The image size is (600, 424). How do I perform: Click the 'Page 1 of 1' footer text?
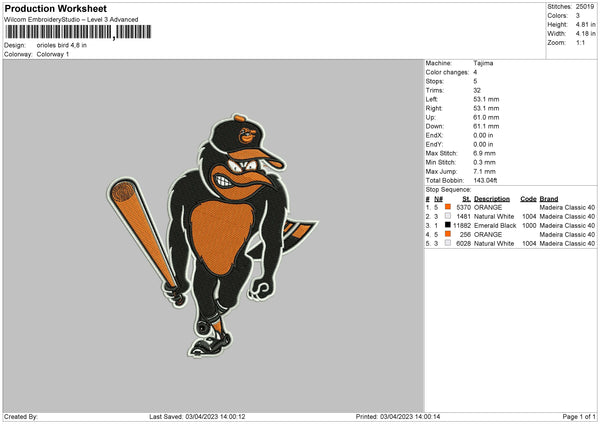tap(579, 417)
